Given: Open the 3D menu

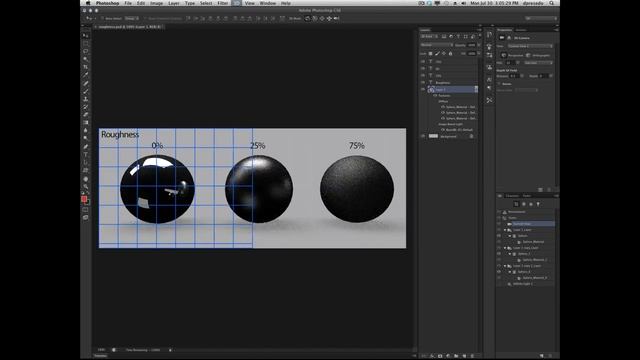Looking at the screenshot, I should click(237, 3).
